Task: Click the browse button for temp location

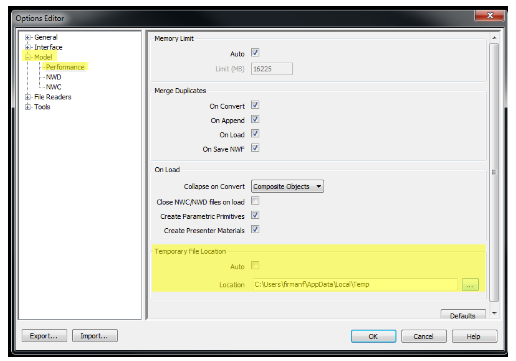Action: coord(470,285)
